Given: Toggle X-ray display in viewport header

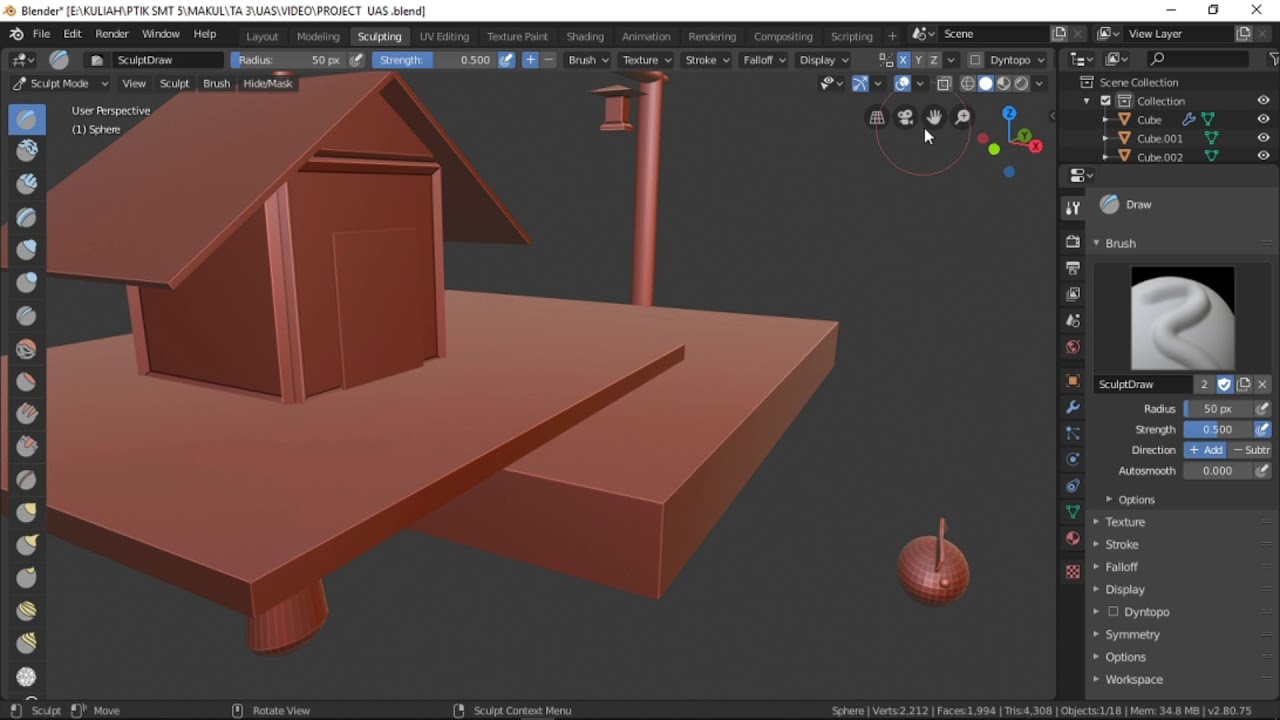Looking at the screenshot, I should (x=943, y=84).
